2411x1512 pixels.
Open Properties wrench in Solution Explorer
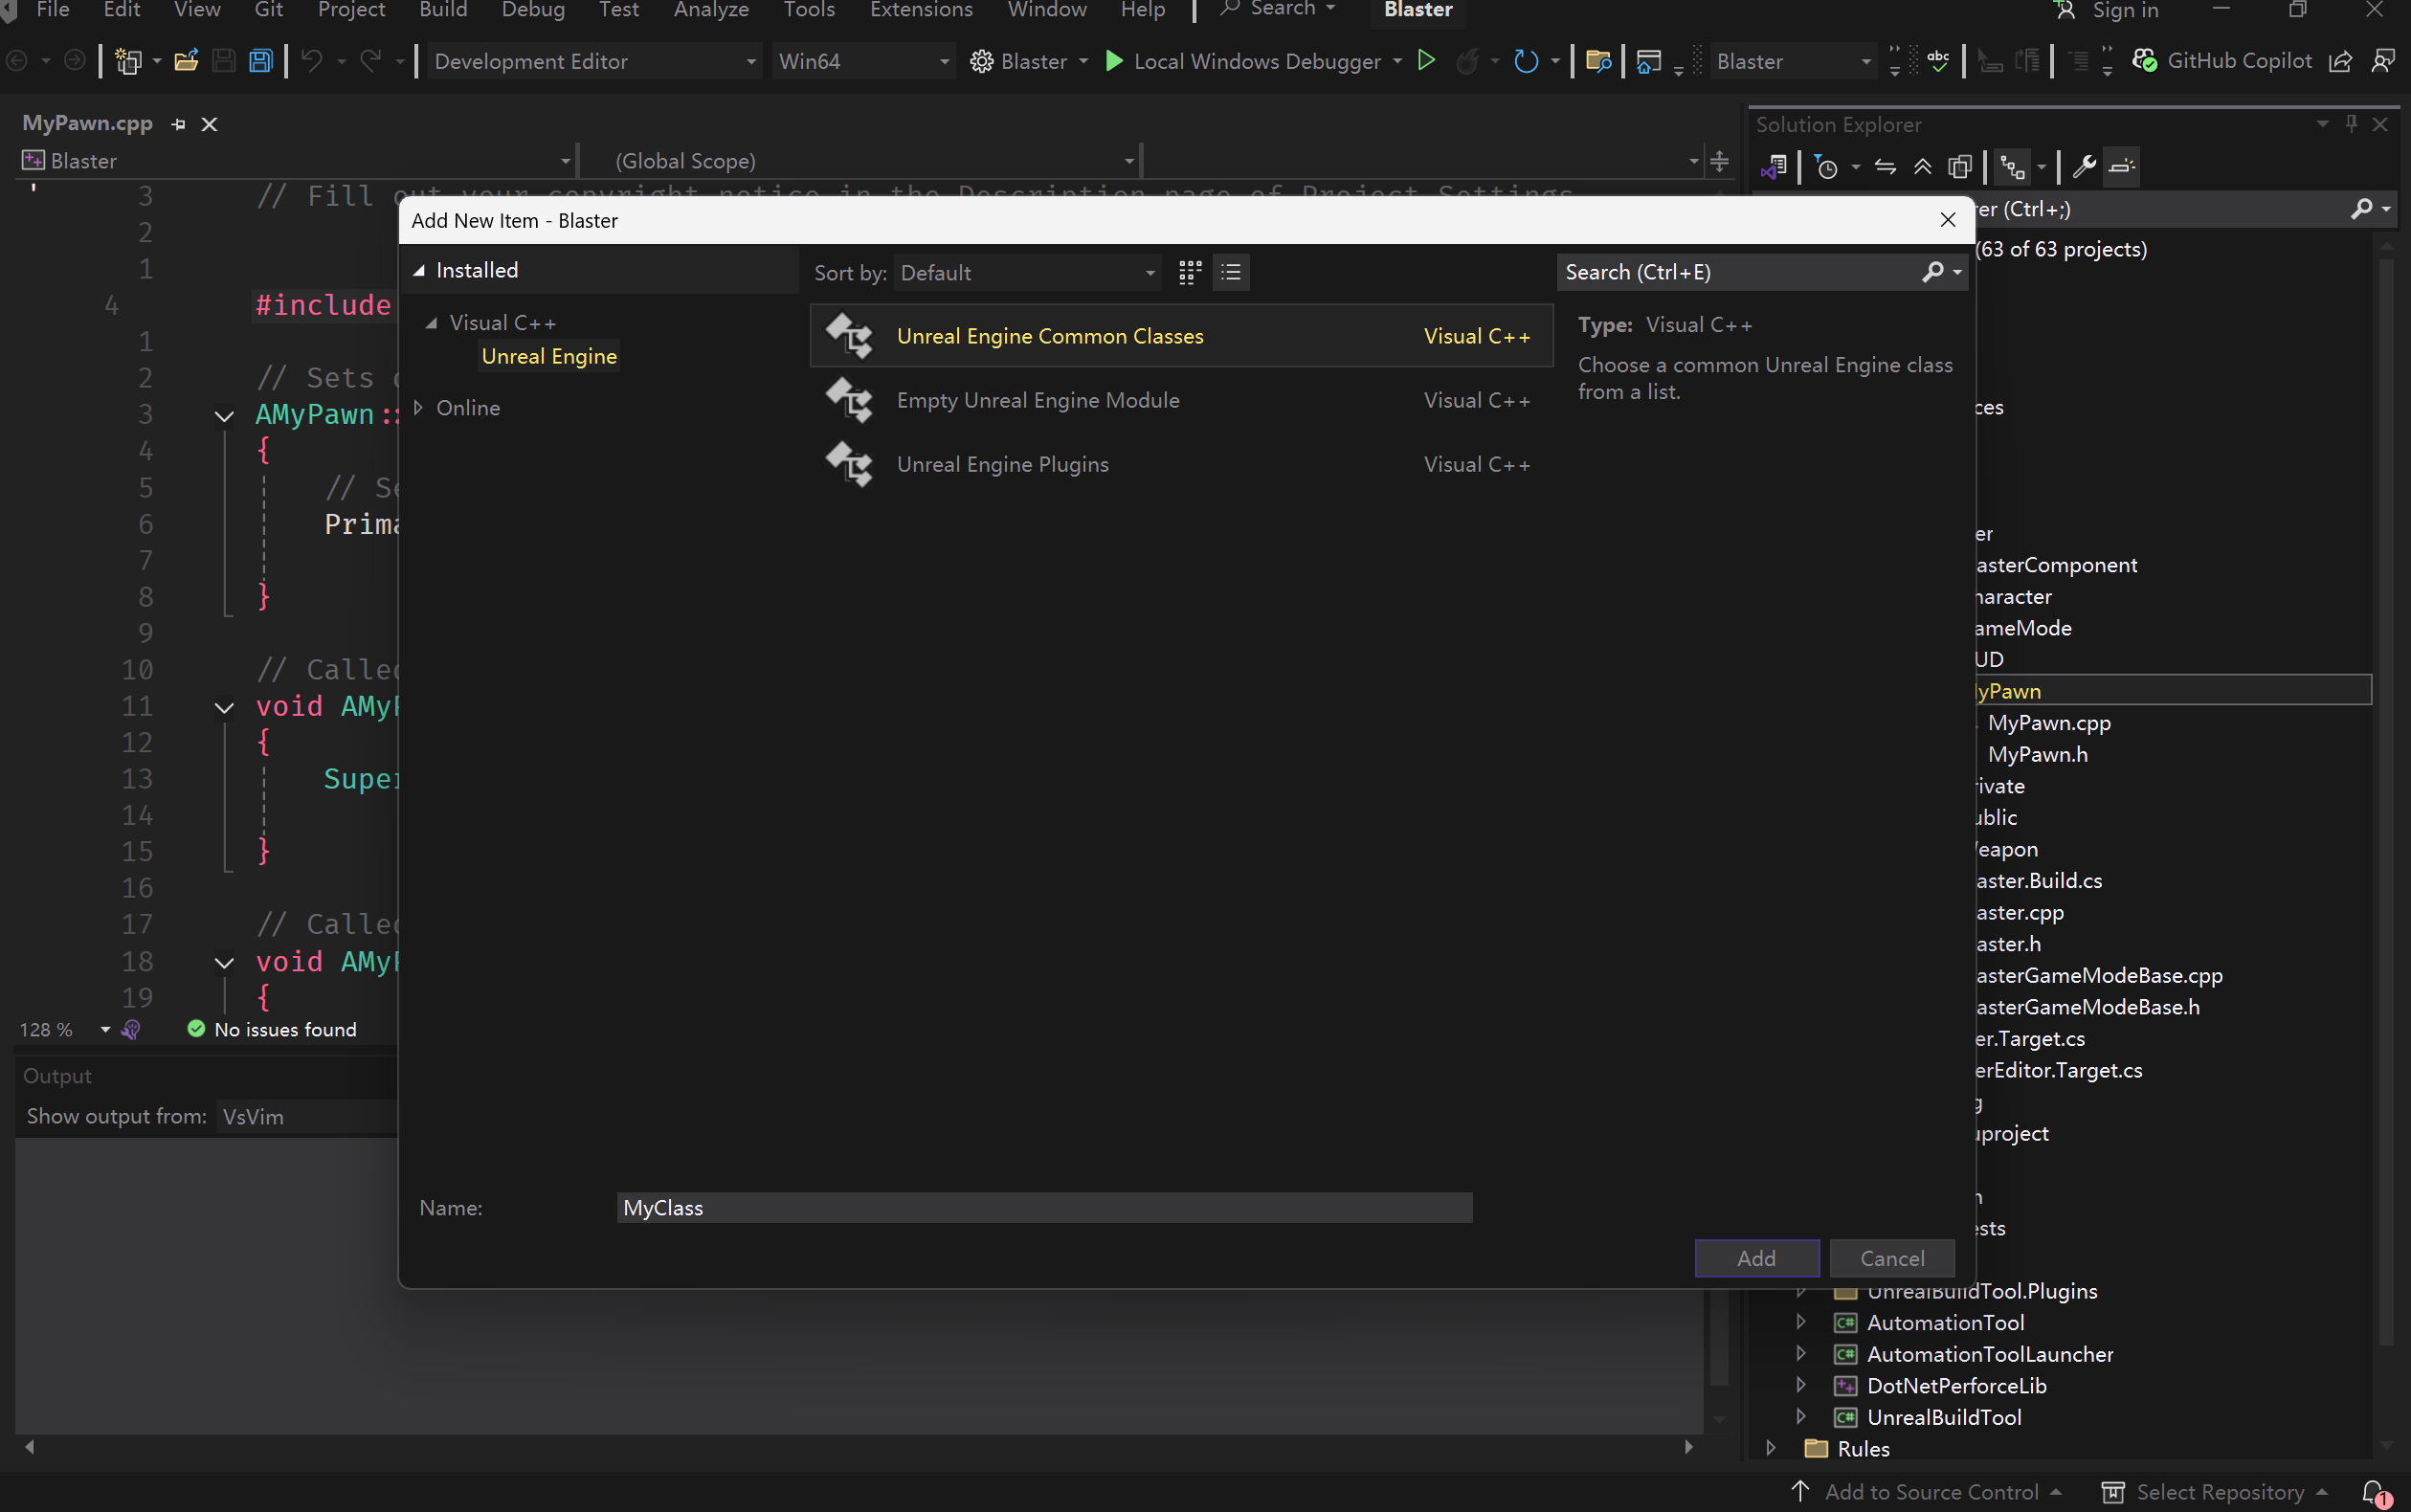tap(2084, 166)
